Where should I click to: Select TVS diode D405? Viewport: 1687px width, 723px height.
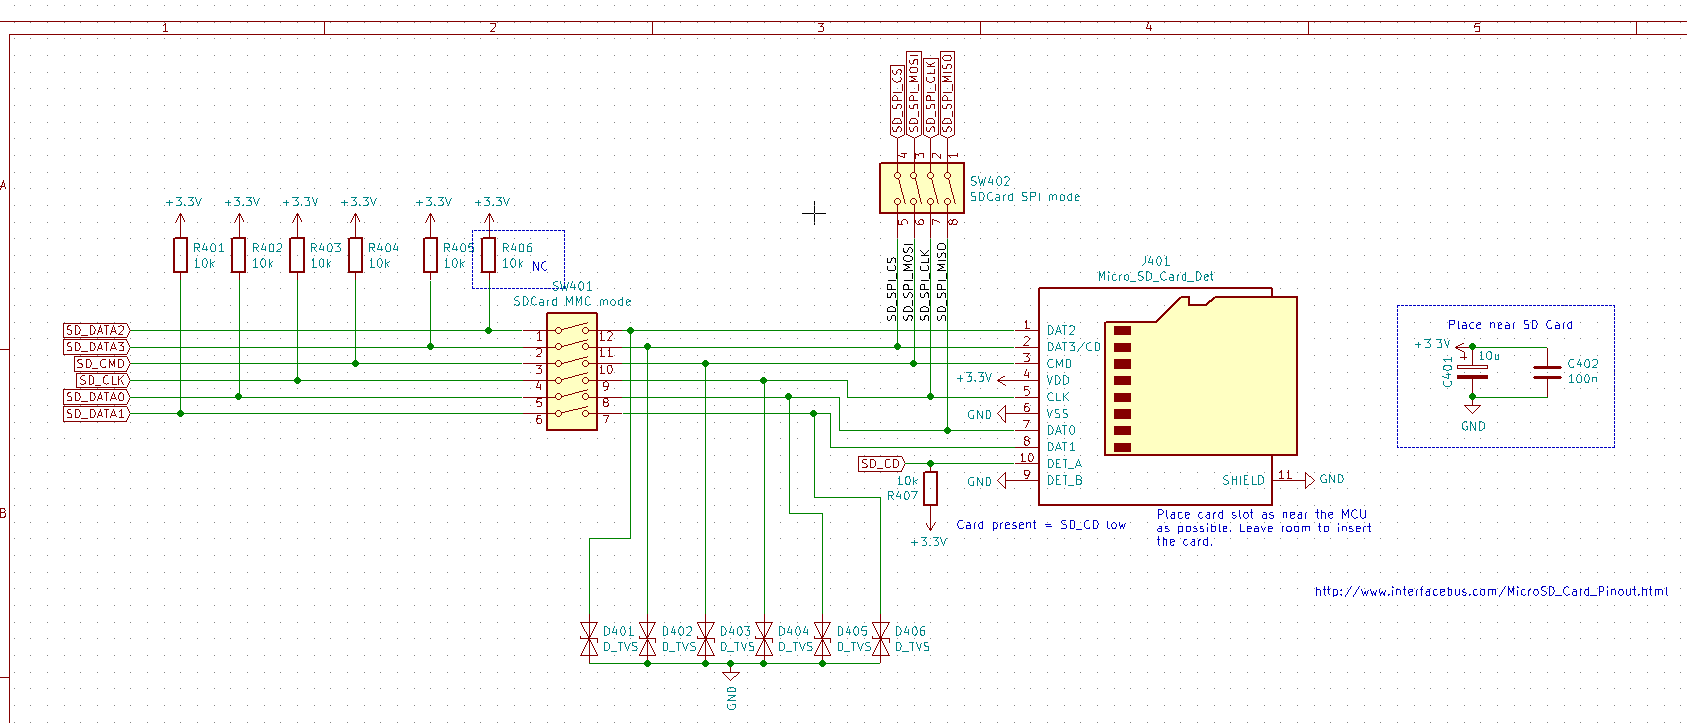822,639
